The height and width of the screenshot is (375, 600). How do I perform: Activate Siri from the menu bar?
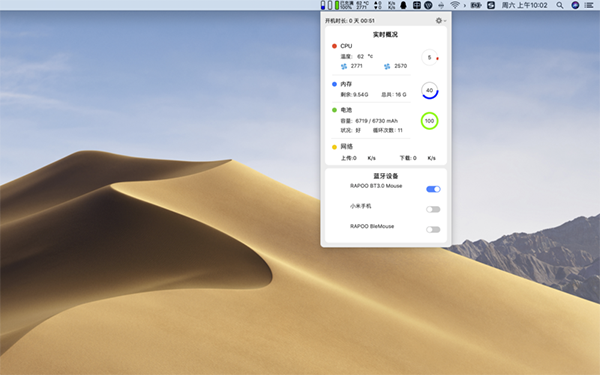click(575, 5)
